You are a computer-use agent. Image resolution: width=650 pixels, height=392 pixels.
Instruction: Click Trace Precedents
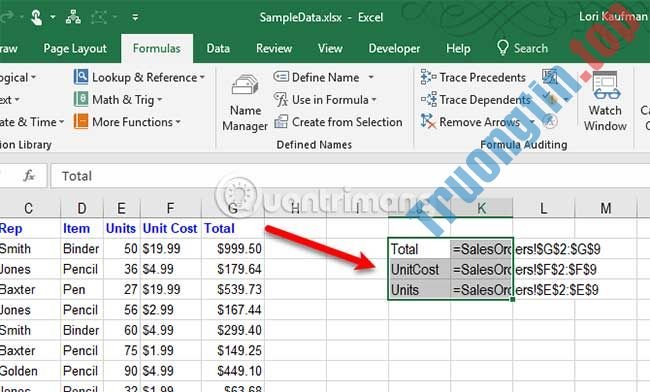tap(473, 77)
